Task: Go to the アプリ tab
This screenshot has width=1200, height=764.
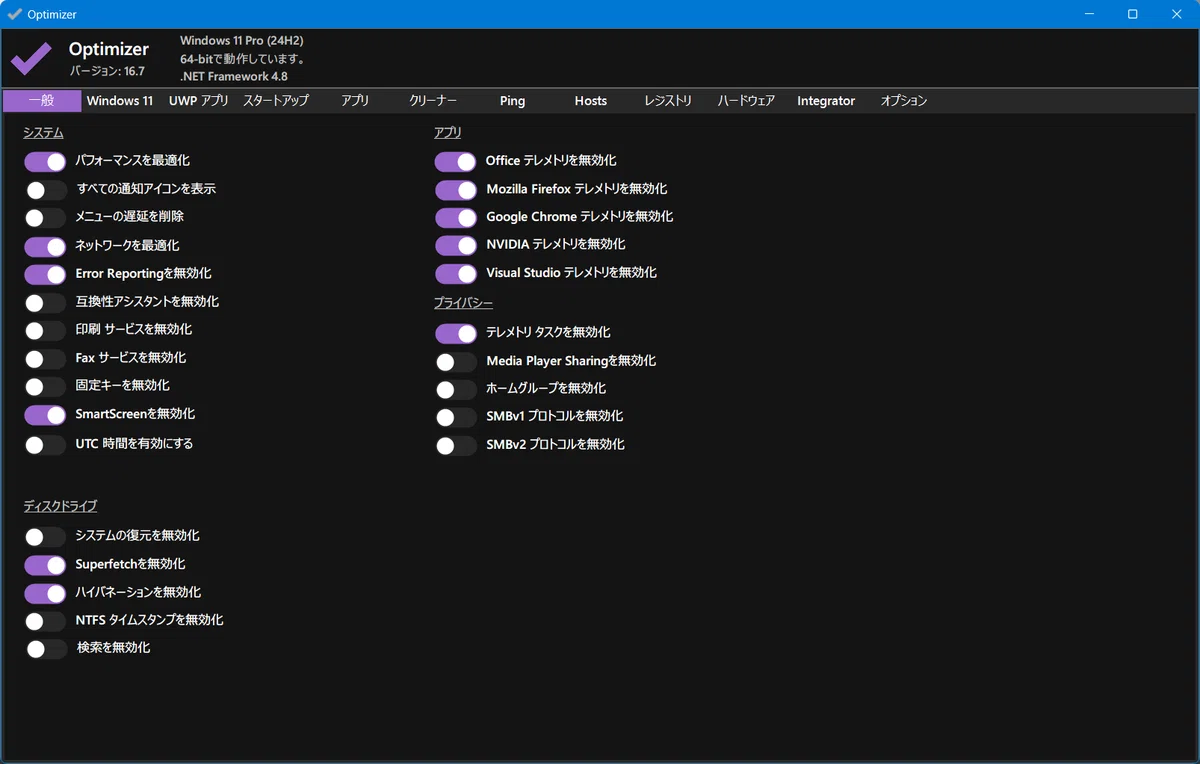Action: coord(355,101)
